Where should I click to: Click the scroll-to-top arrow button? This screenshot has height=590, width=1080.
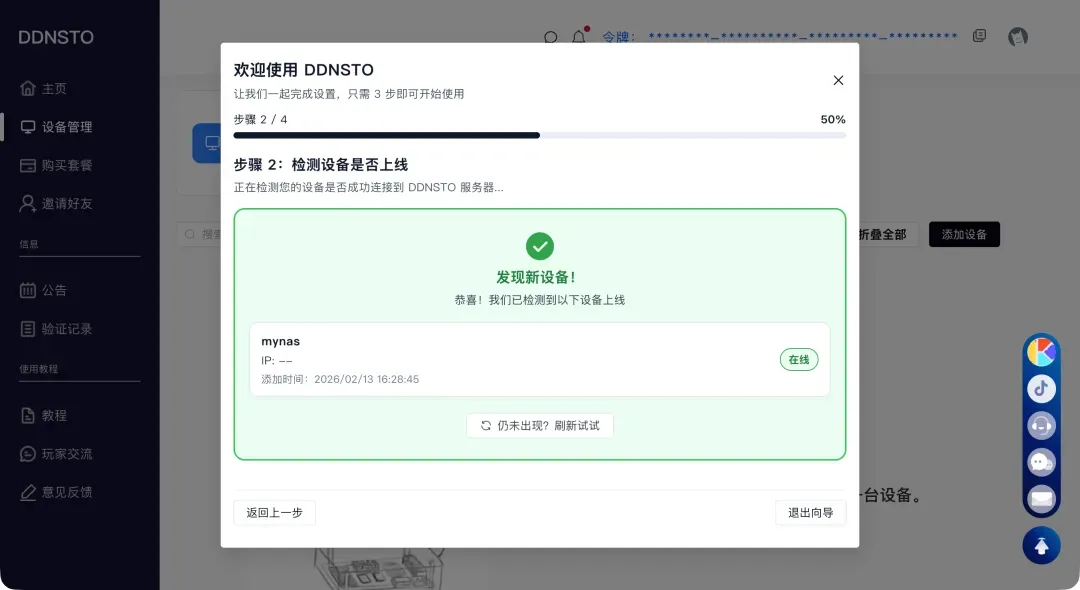(x=1041, y=545)
